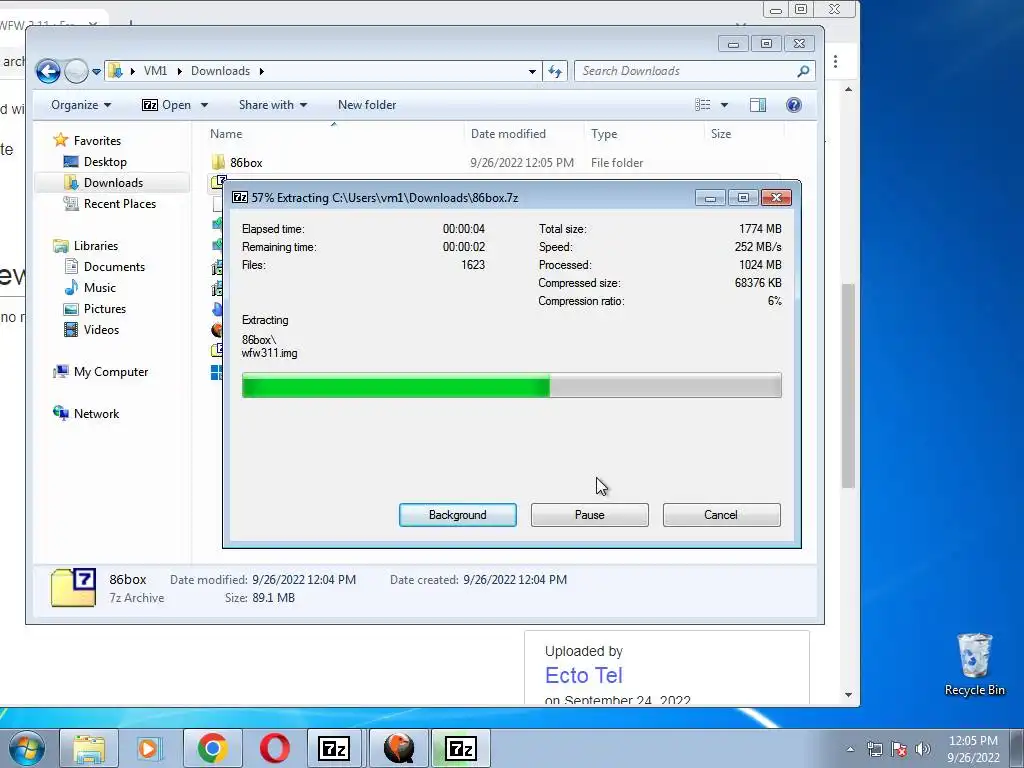
Task: Click the Explorer Back arrow button
Action: [48, 71]
